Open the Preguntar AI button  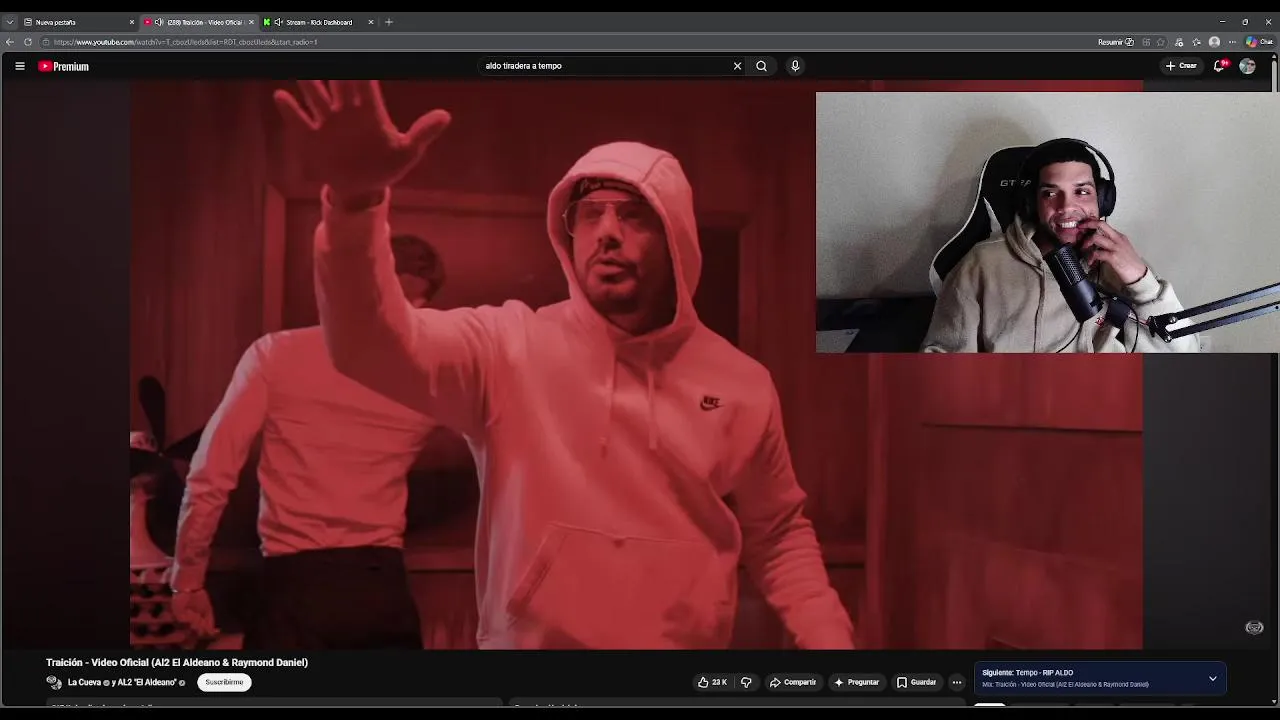pos(856,682)
